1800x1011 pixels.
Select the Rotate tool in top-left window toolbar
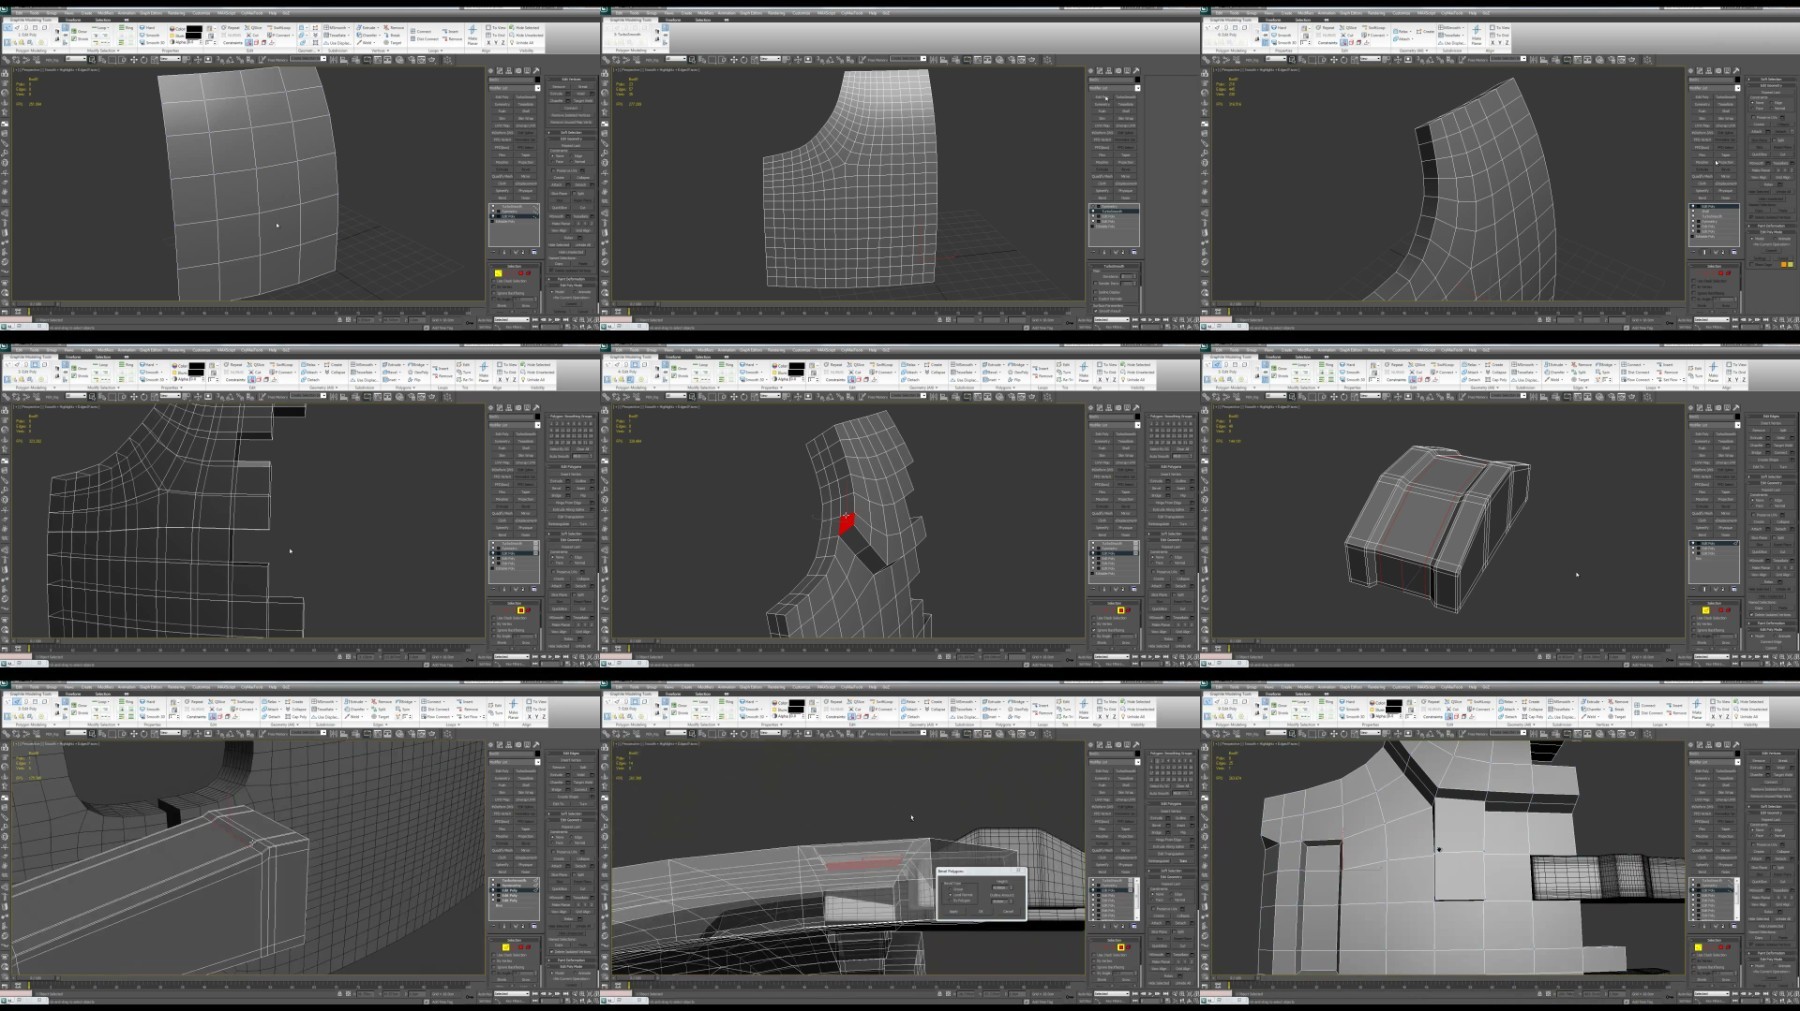[x=145, y=59]
